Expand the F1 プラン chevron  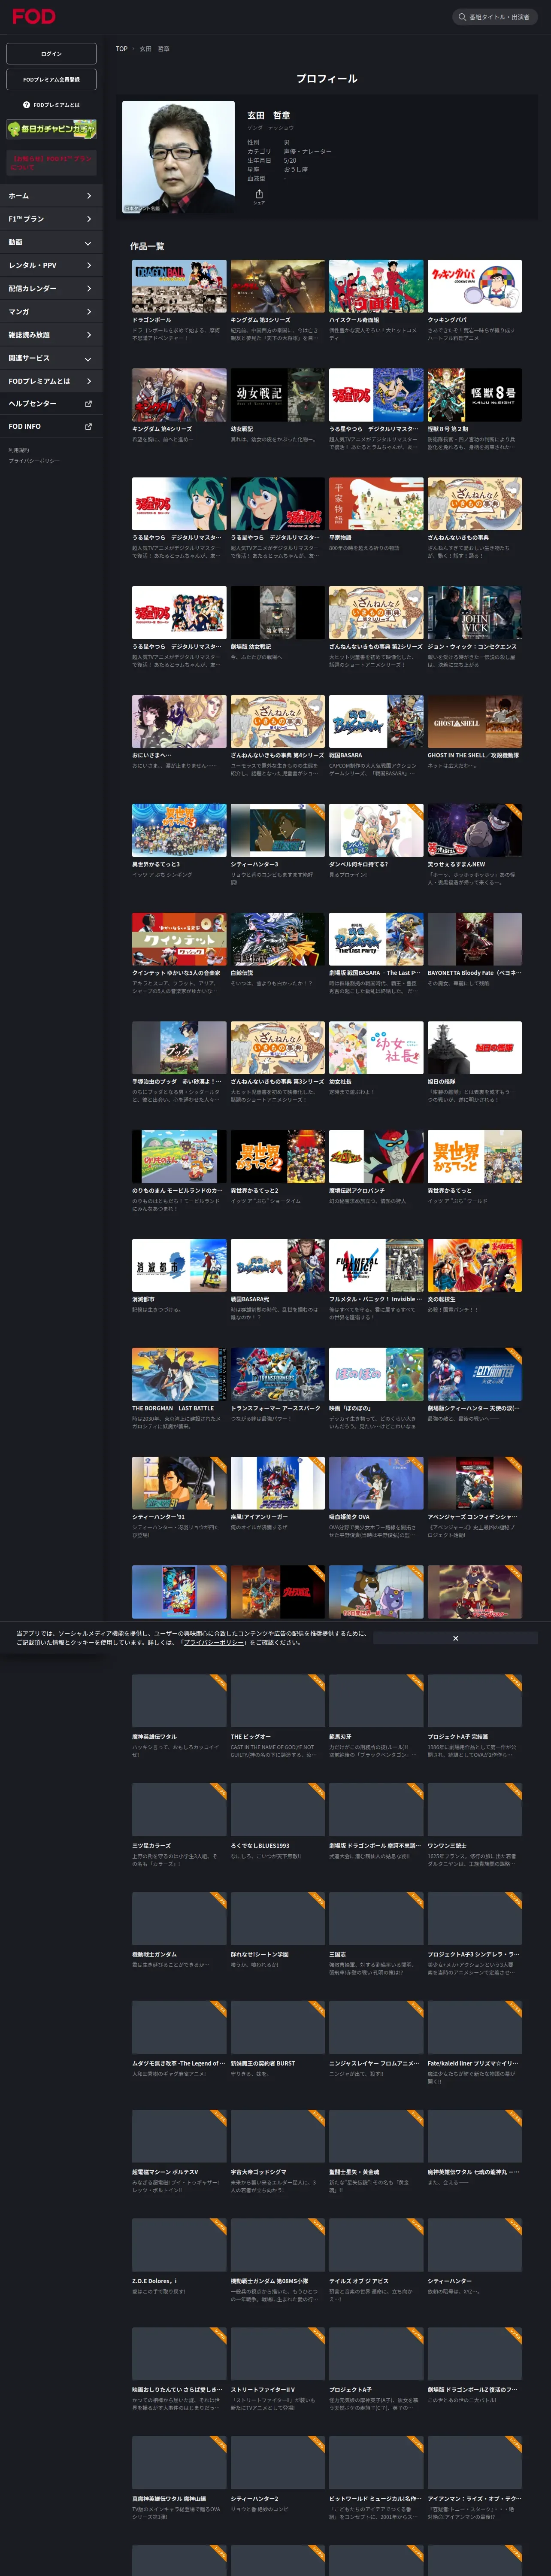point(88,219)
